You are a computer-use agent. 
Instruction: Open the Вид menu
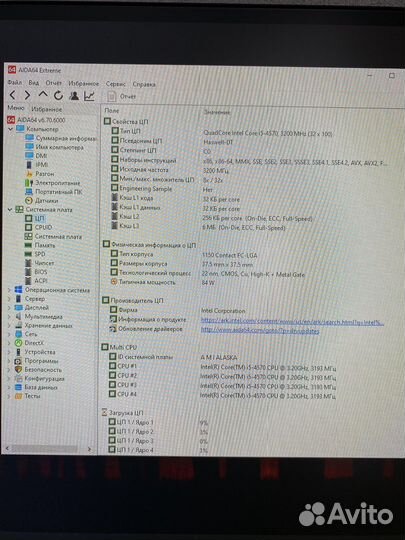tap(34, 83)
